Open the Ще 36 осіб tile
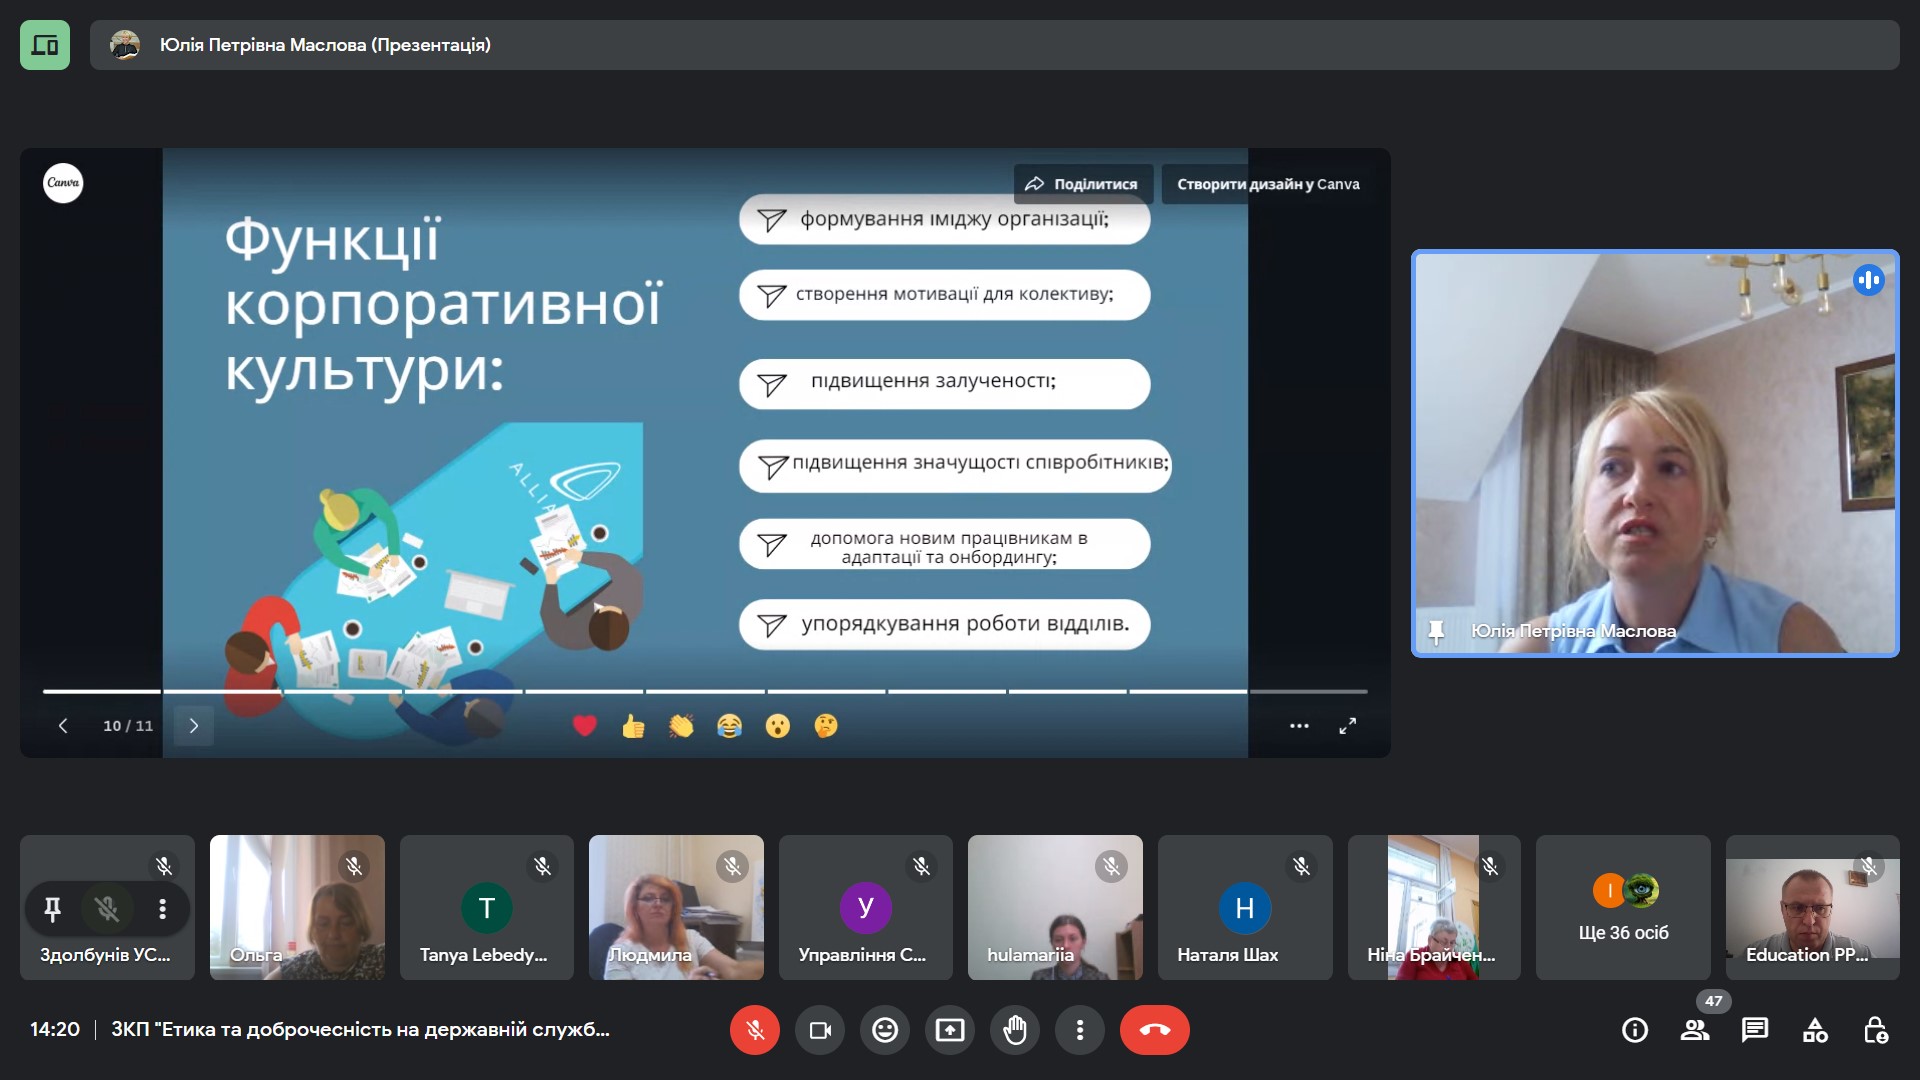 tap(1623, 908)
